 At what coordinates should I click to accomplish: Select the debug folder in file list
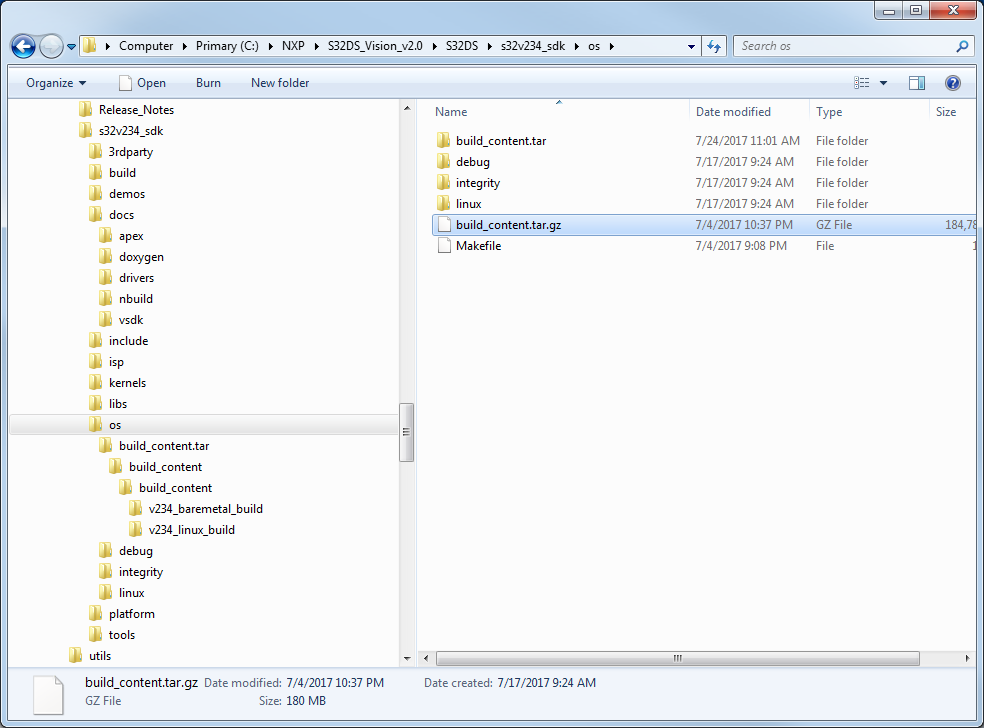pyautogui.click(x=473, y=162)
